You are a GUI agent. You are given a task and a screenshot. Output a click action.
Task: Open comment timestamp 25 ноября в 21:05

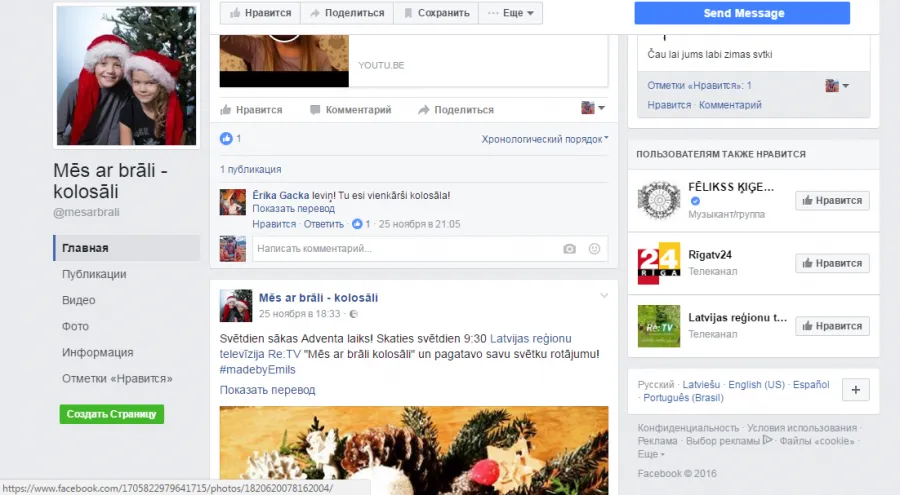(x=419, y=224)
